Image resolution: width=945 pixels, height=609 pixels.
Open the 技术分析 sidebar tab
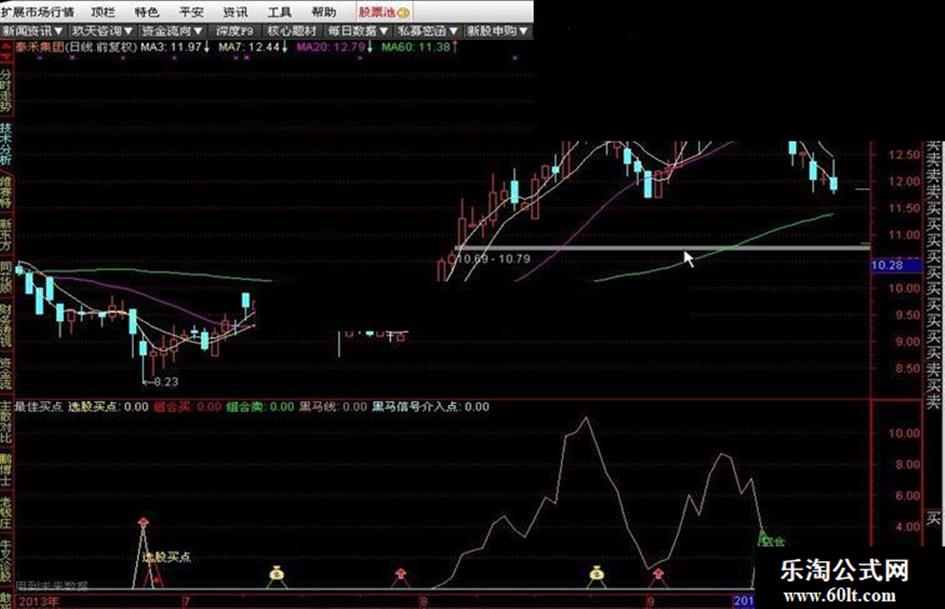coord(6,144)
